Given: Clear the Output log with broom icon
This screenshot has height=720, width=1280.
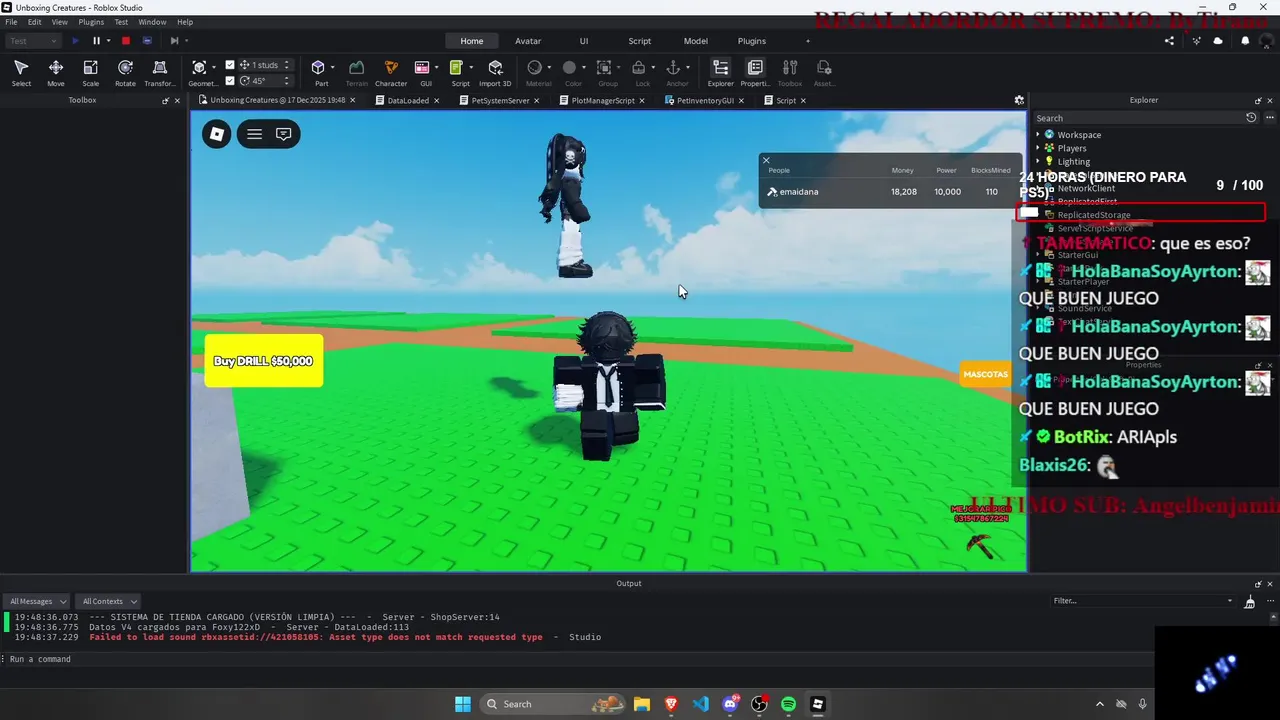Looking at the screenshot, I should 1250,602.
